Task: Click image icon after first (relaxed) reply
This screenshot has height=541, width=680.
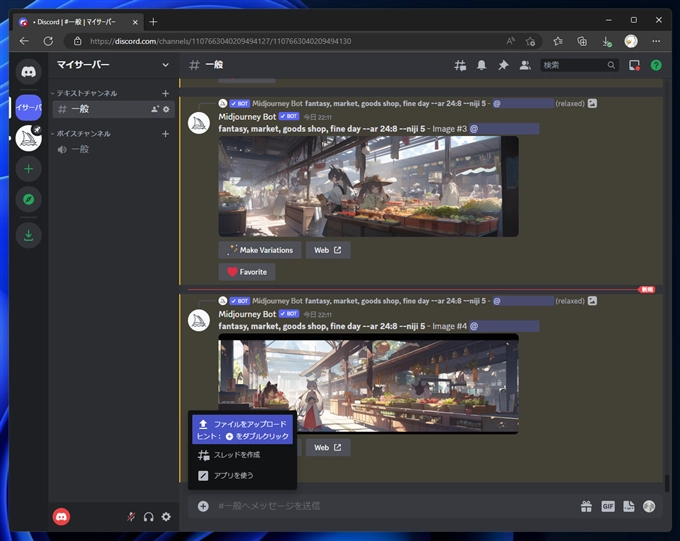Action: pyautogui.click(x=592, y=103)
